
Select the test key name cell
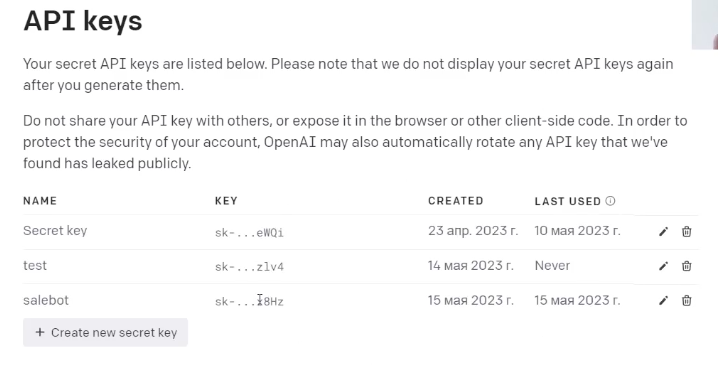point(35,266)
